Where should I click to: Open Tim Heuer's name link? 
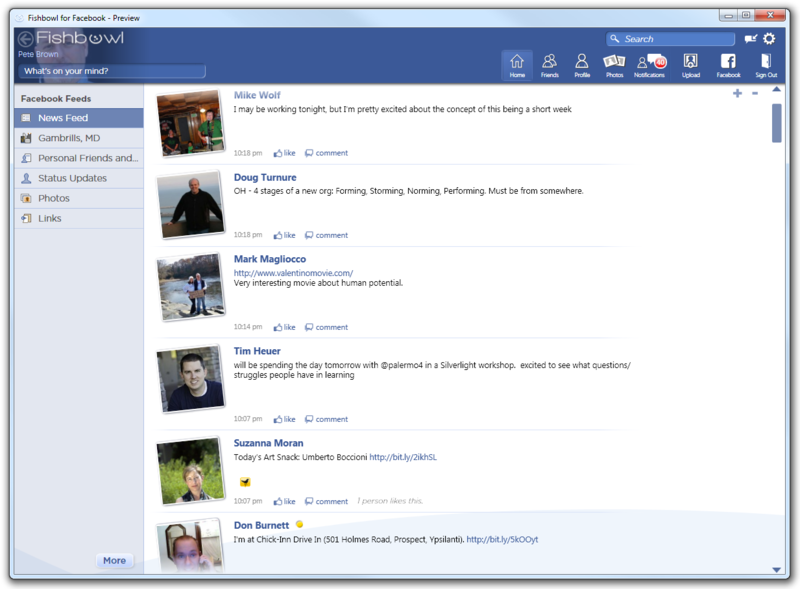tap(257, 351)
